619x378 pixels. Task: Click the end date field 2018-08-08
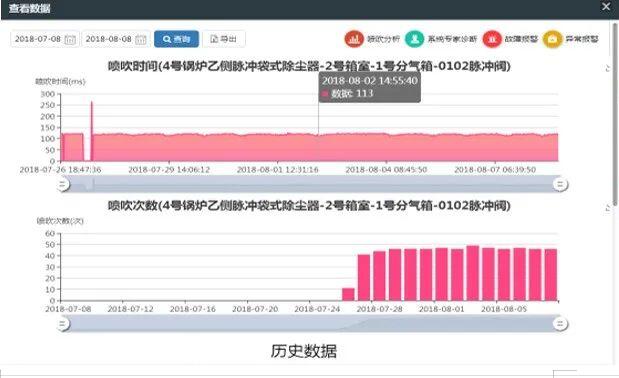pos(116,39)
